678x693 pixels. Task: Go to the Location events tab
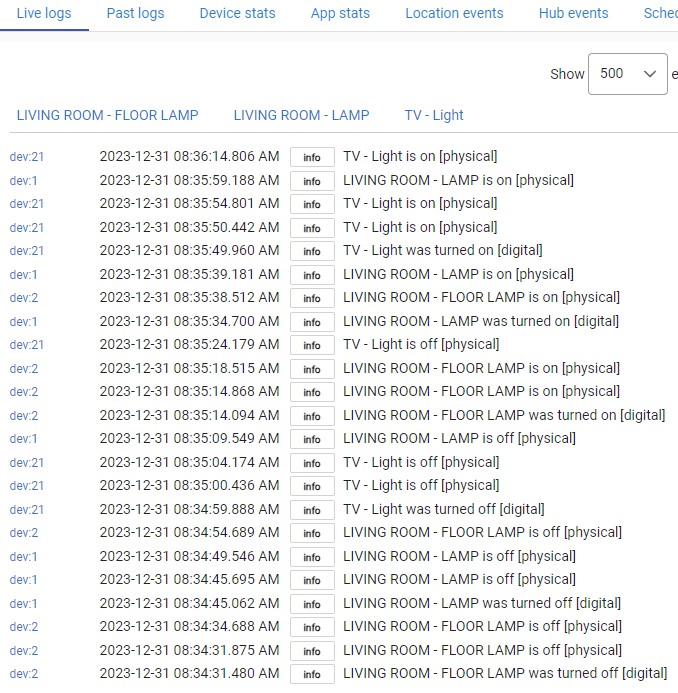(x=454, y=13)
